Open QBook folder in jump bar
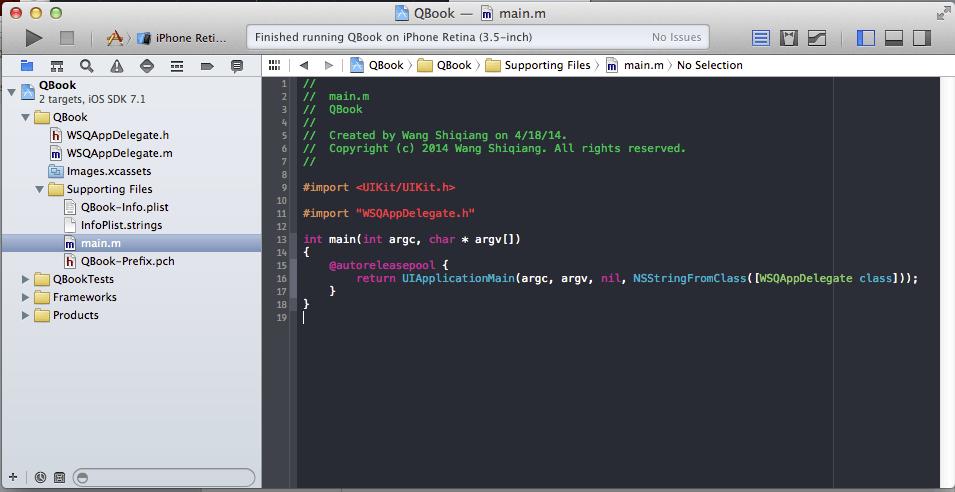Viewport: 955px width, 492px height. point(445,65)
